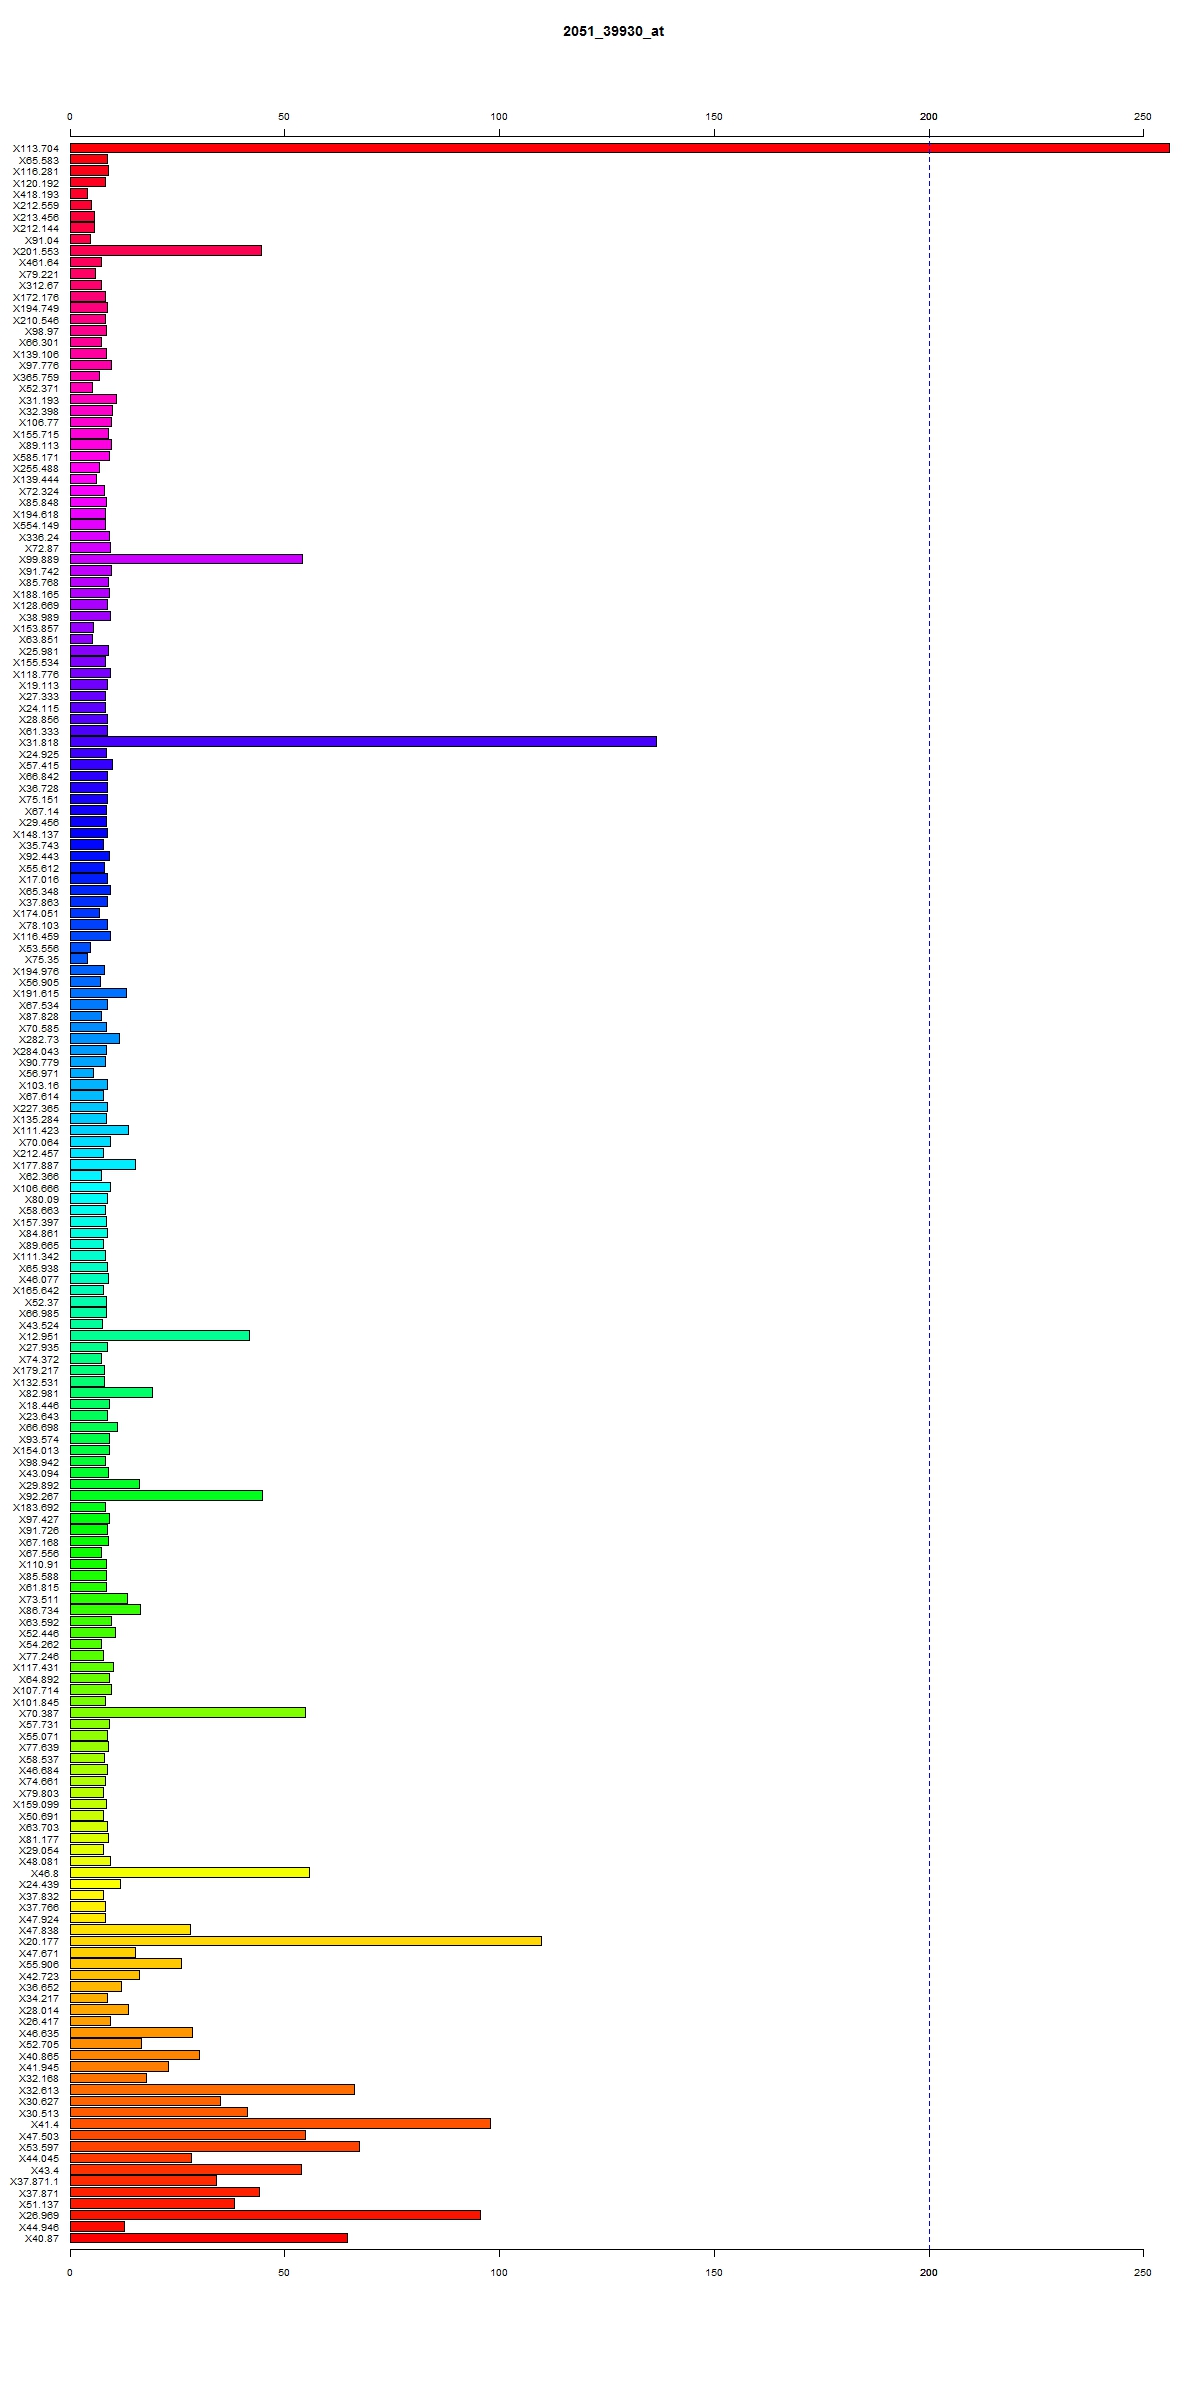
Task: Click the orange bar for X41.4
Action: [280, 2124]
